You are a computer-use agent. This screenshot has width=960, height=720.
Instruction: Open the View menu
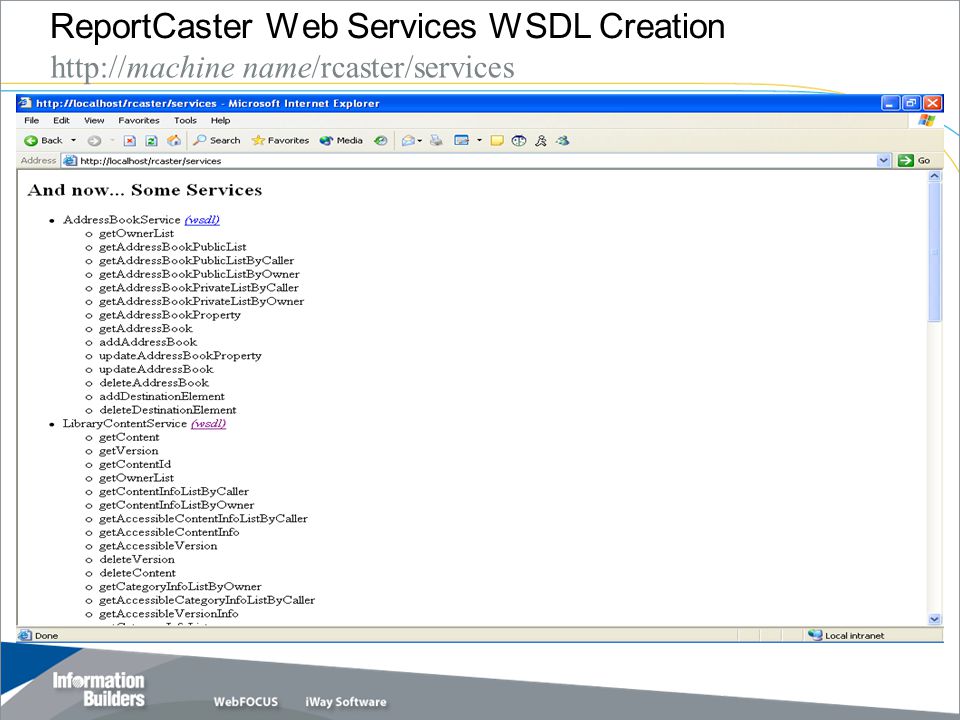click(94, 121)
